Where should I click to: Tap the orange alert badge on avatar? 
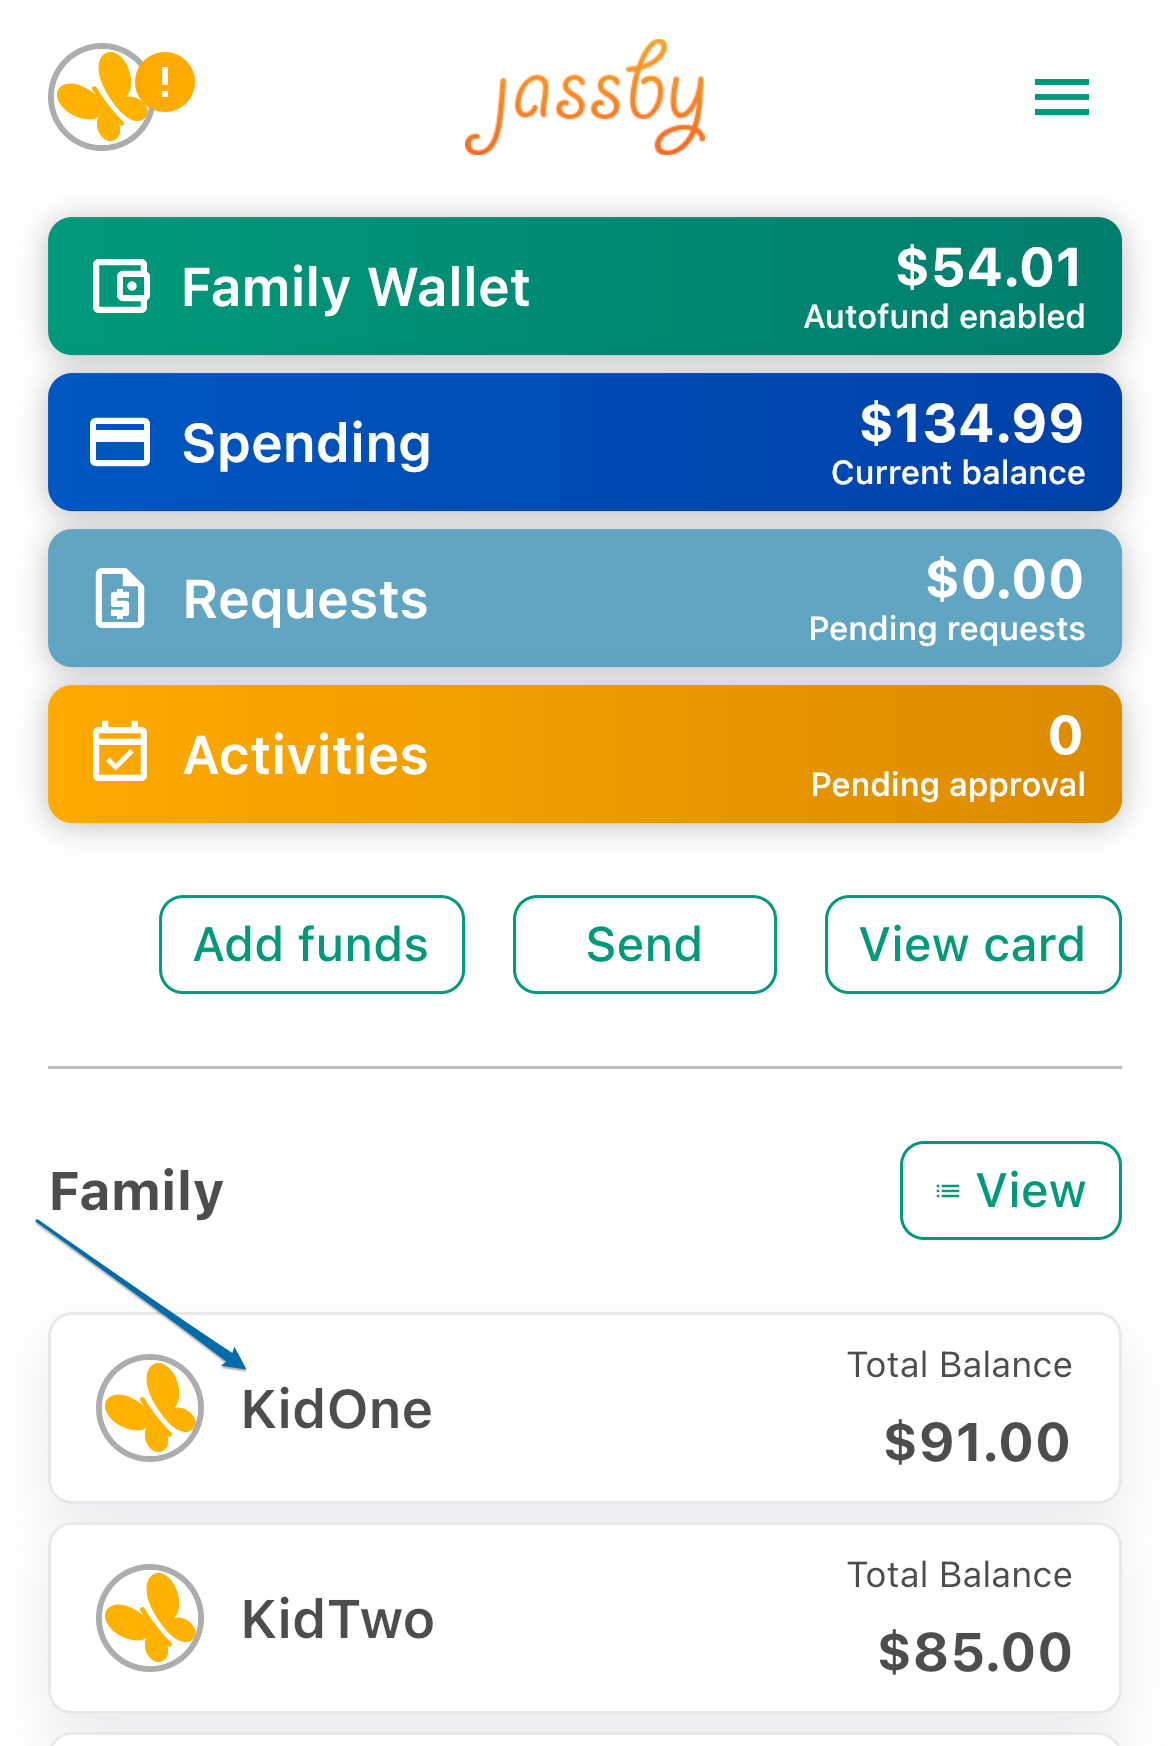pyautogui.click(x=166, y=81)
